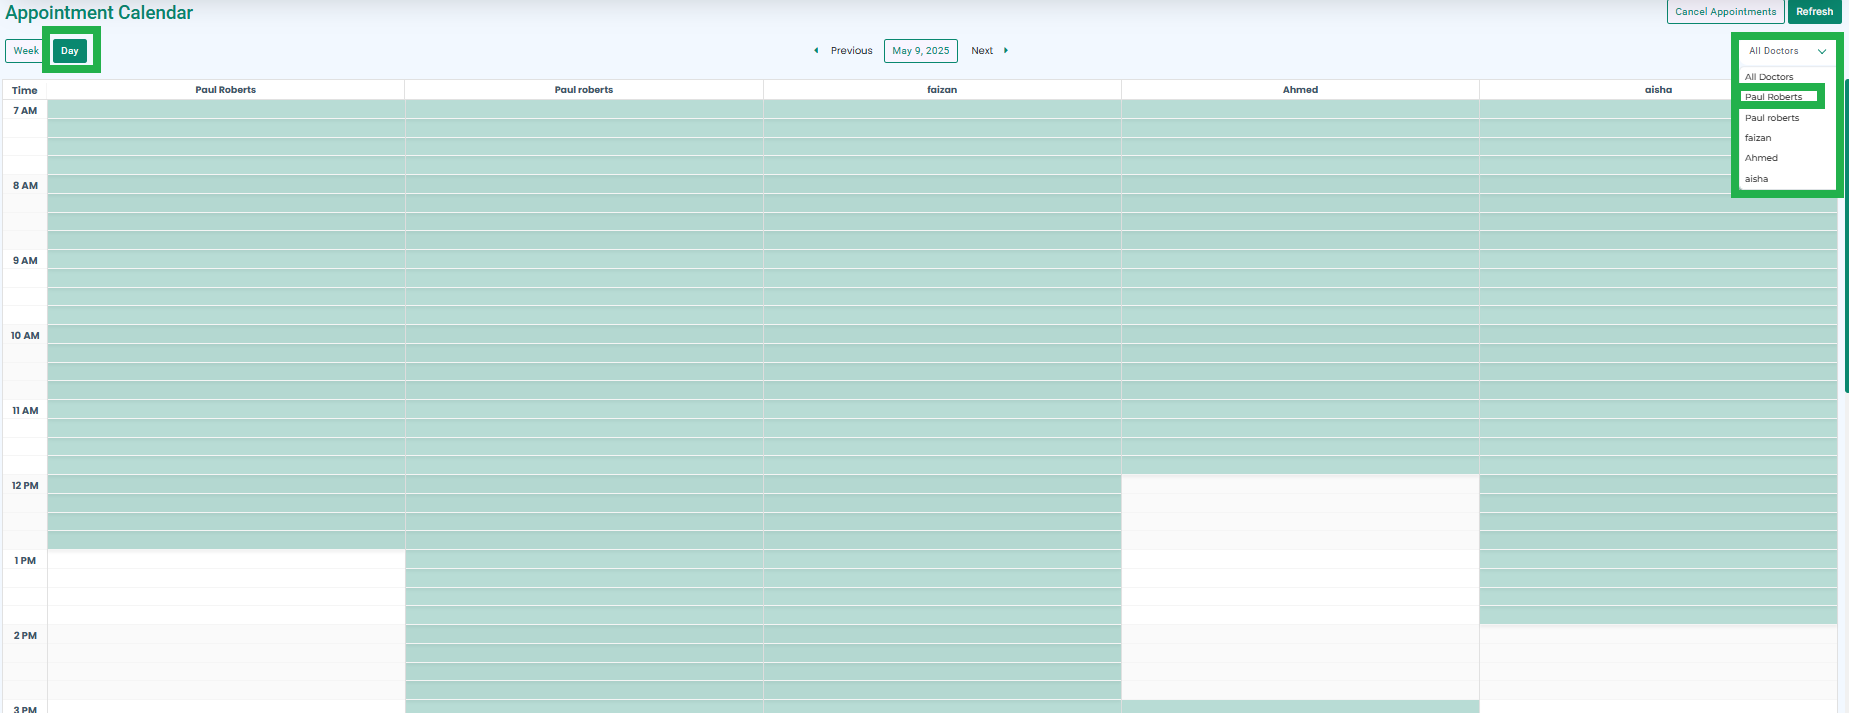Click the 2 PM time label
Screen dimensions: 1849x713
coord(25,636)
